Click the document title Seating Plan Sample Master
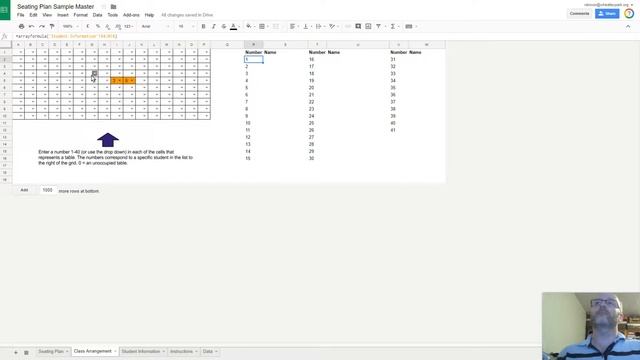 (56, 7)
